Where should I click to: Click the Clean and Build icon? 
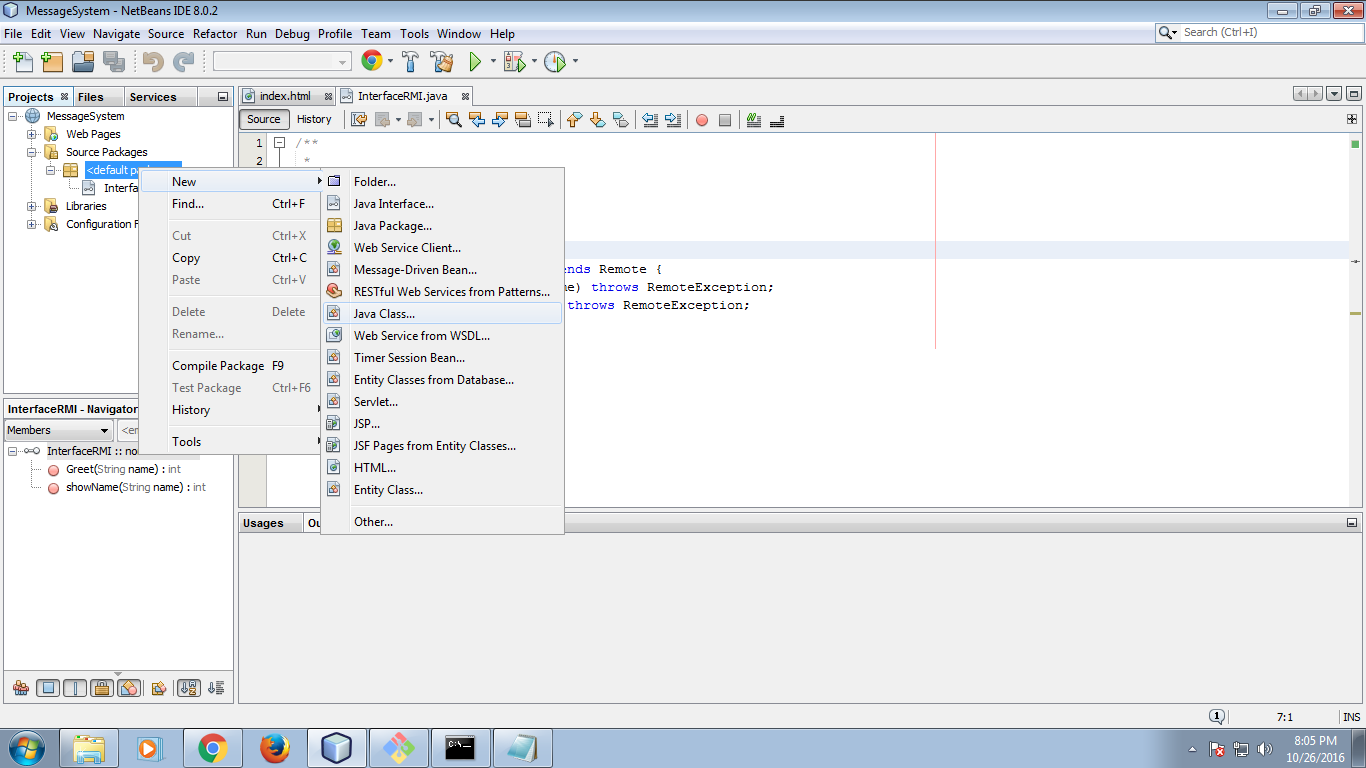pos(442,62)
